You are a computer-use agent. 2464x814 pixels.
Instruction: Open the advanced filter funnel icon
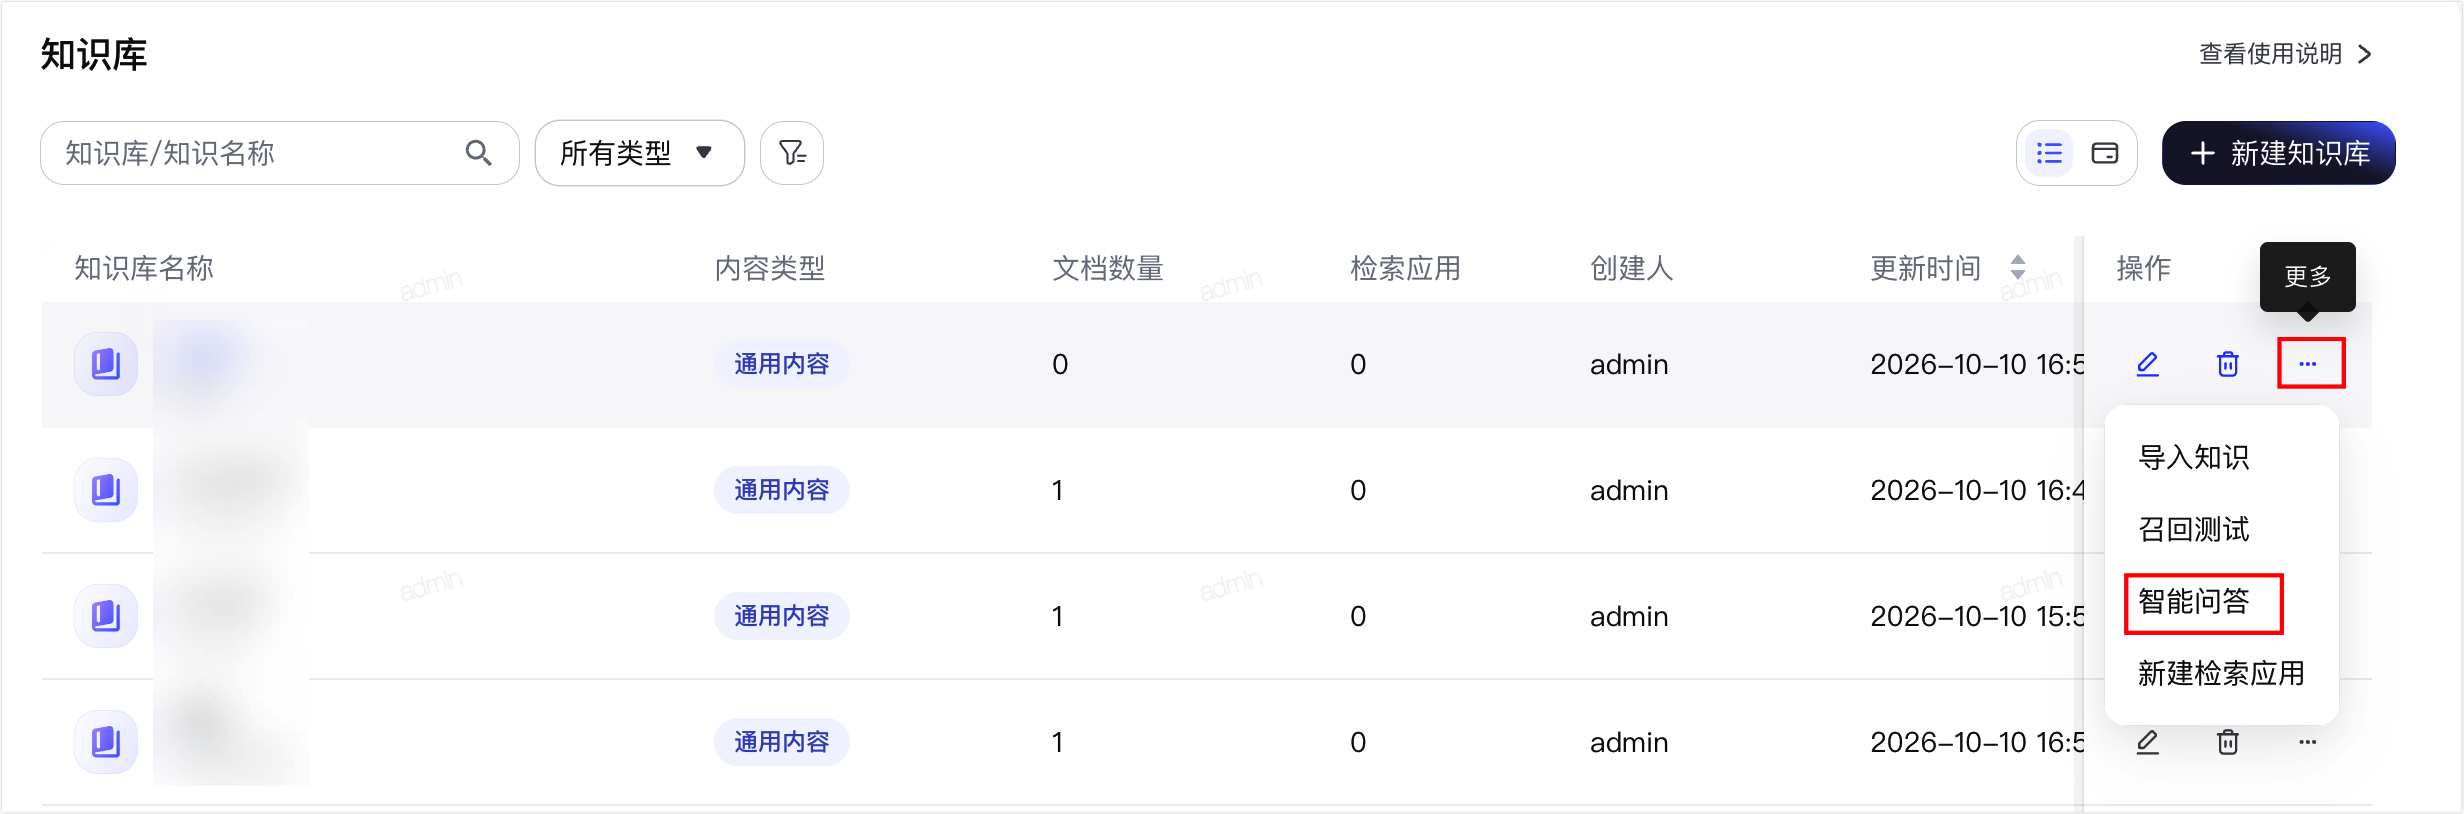792,153
